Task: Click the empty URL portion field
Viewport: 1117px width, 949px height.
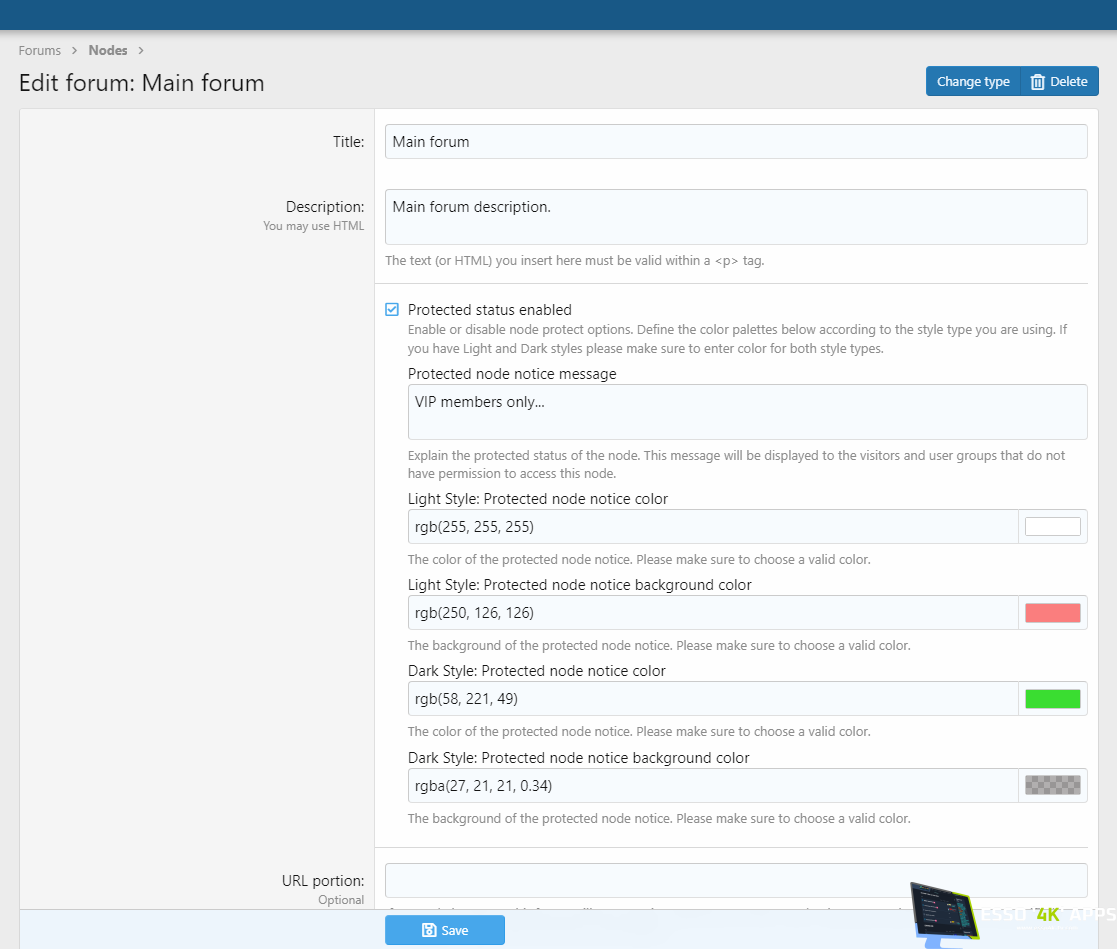Action: pyautogui.click(x=735, y=881)
